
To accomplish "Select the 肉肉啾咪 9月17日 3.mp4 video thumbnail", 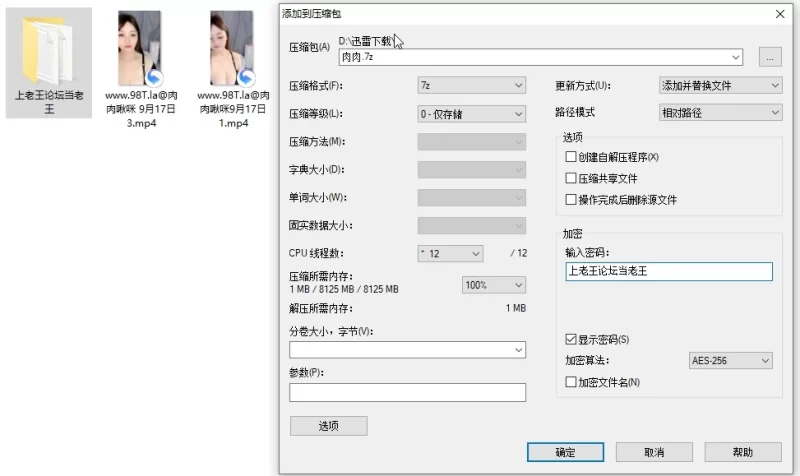I will [139, 48].
